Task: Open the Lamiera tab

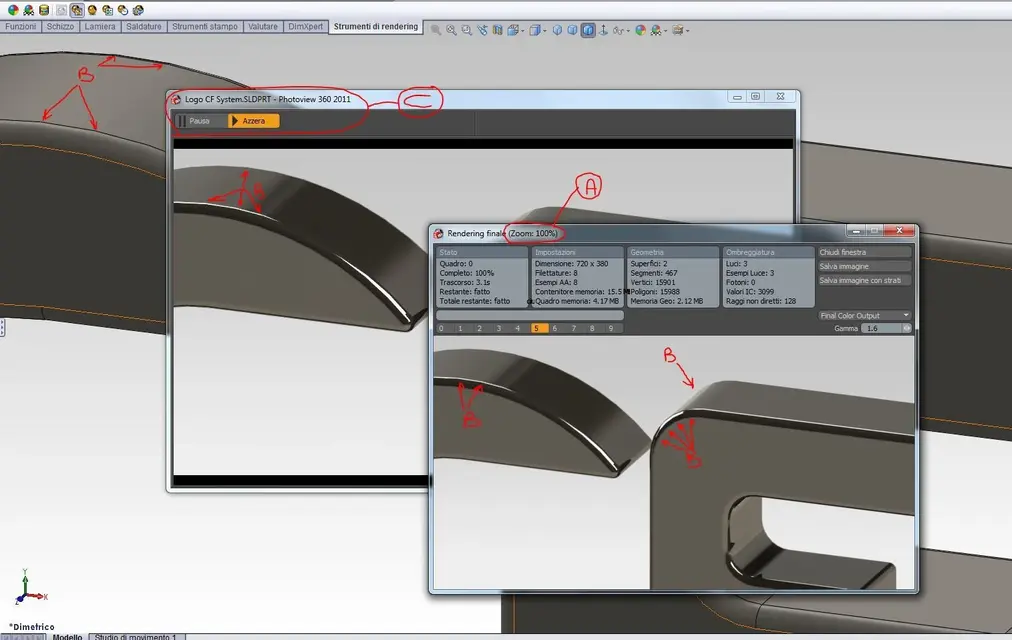Action: tap(99, 26)
